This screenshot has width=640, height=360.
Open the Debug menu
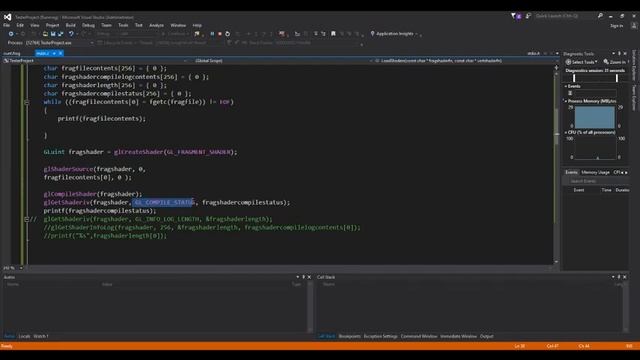coord(88,25)
